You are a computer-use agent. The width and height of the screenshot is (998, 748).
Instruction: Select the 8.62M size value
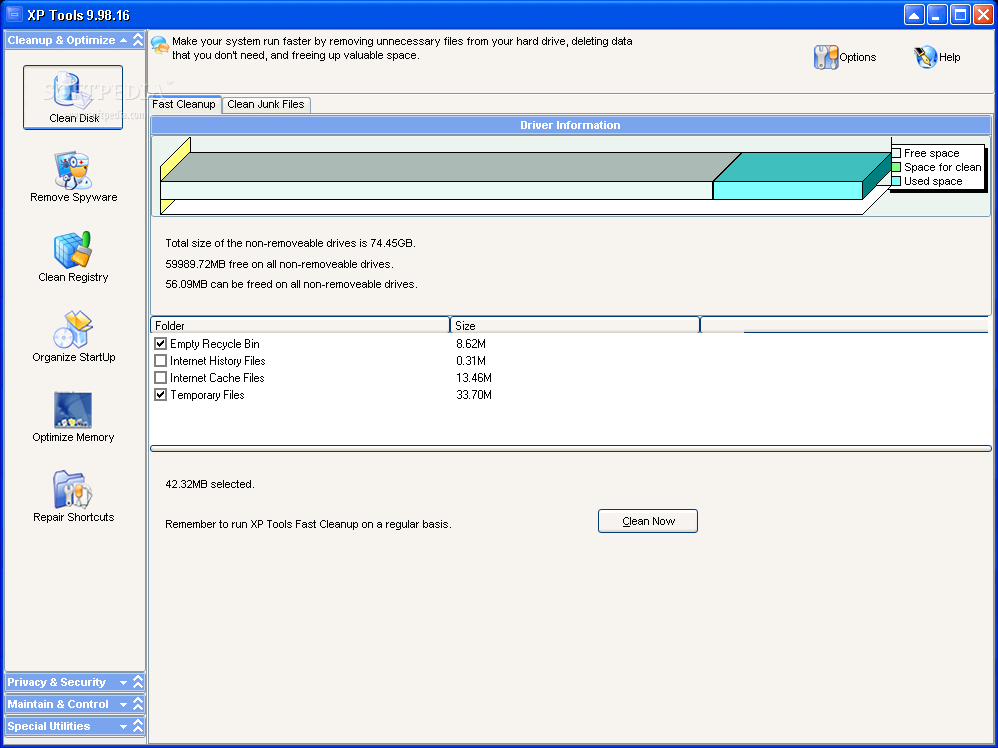tap(471, 344)
